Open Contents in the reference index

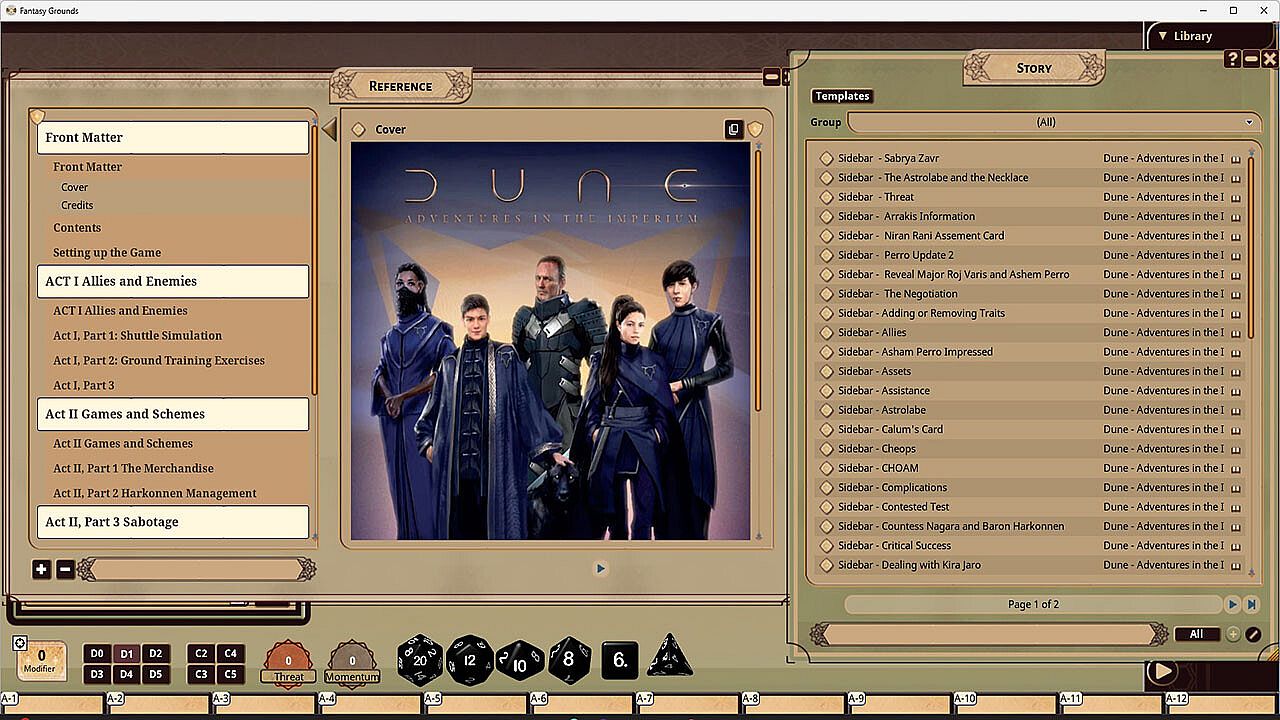coord(77,228)
